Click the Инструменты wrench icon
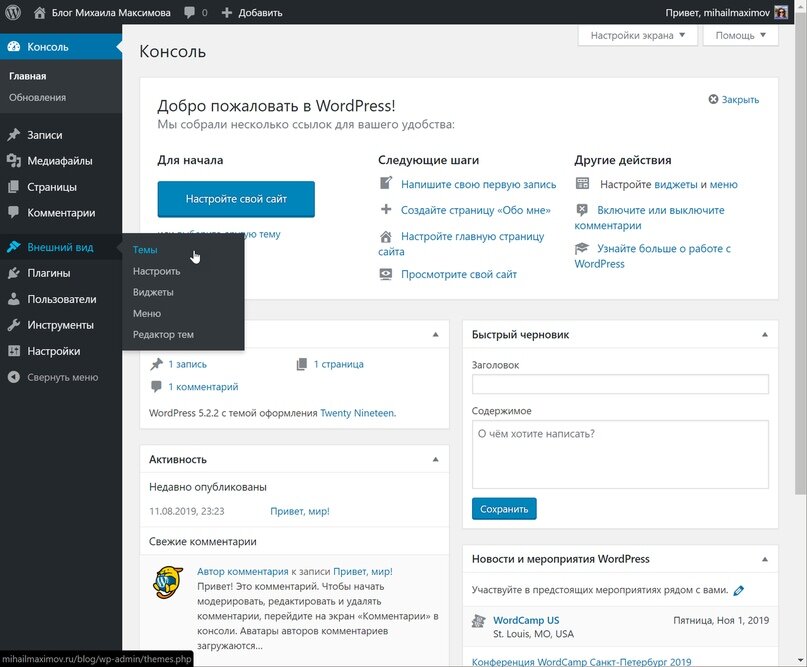The height and width of the screenshot is (667, 807). 14,325
